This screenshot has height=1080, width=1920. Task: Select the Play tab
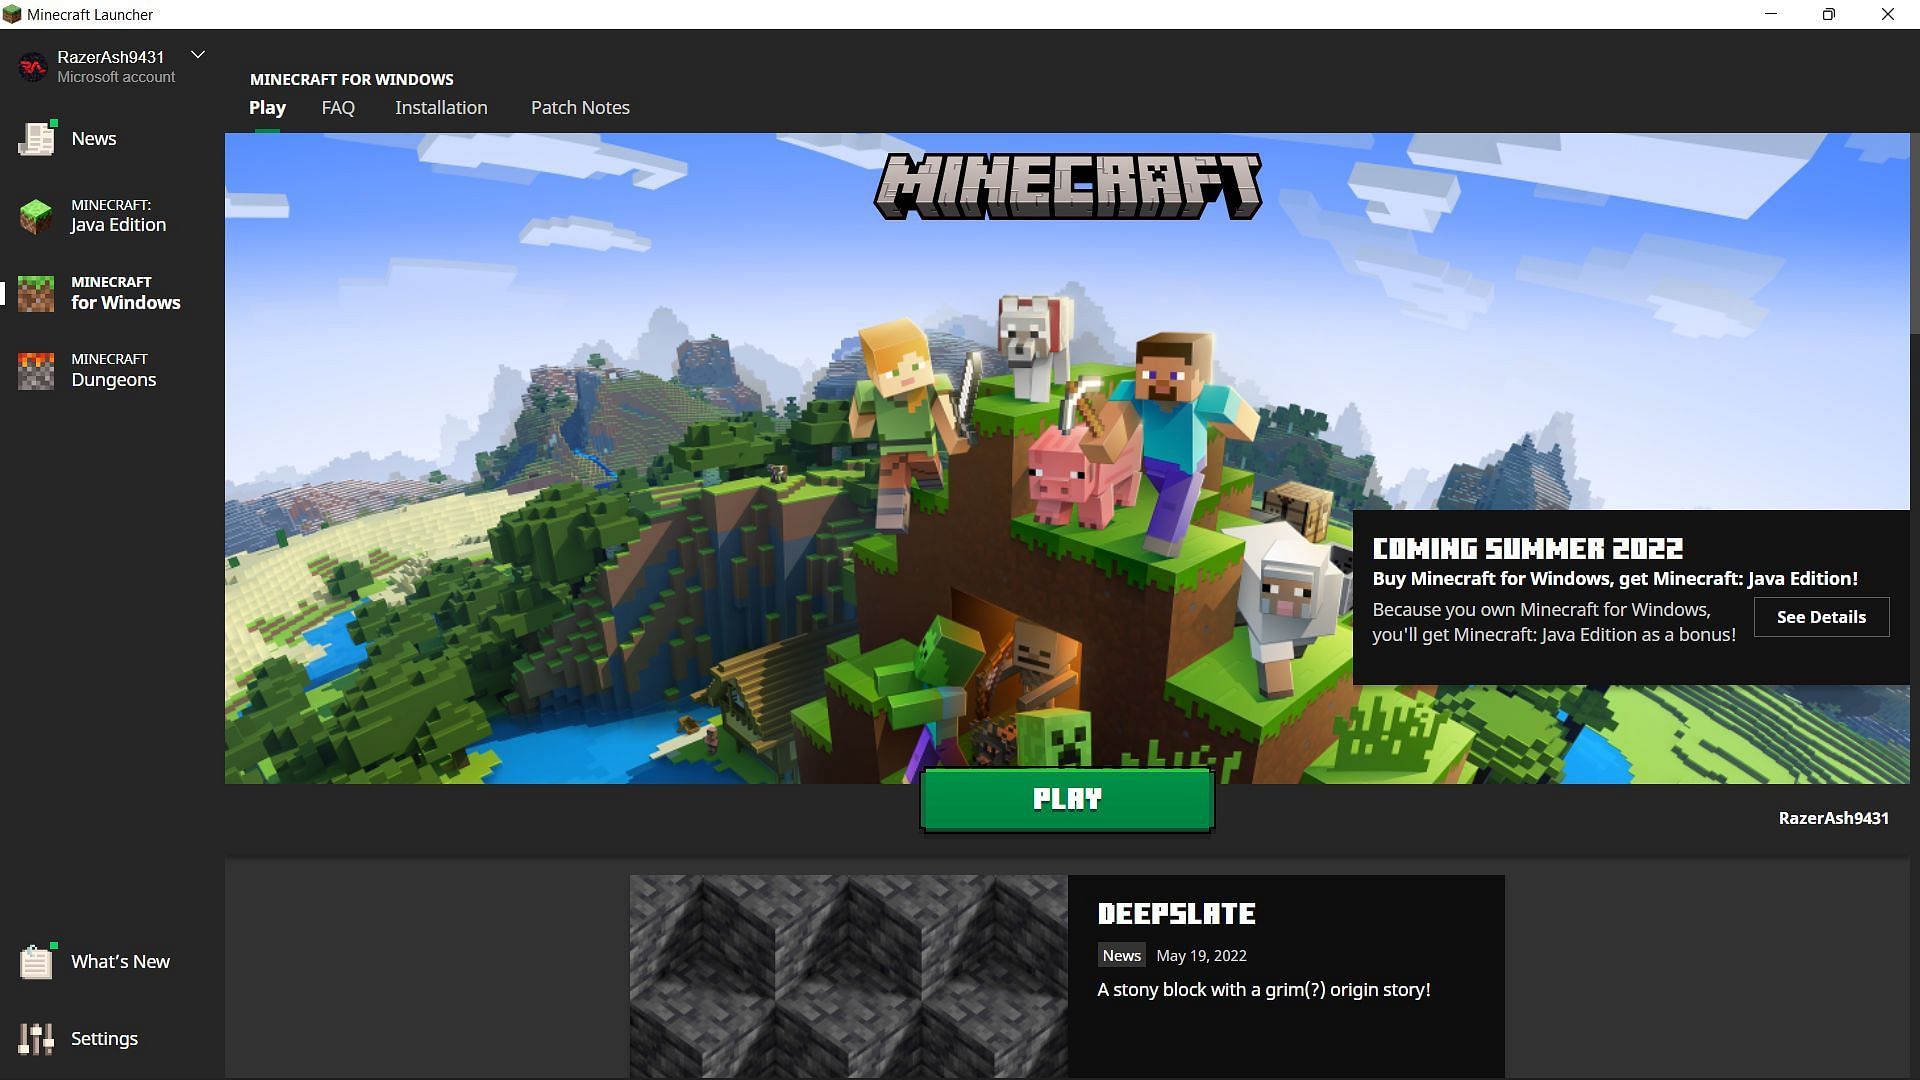(268, 107)
